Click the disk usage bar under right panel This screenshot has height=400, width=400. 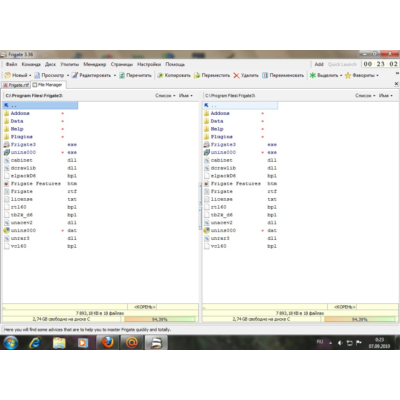pyautogui.click(x=360, y=319)
